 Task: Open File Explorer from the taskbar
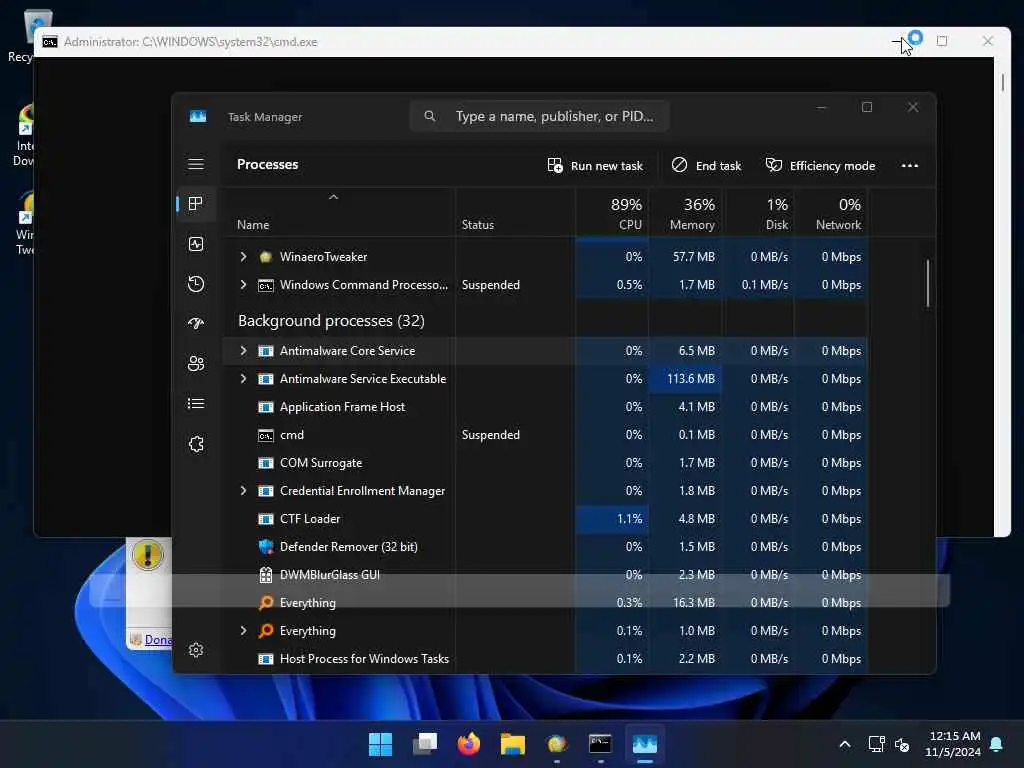click(x=513, y=744)
